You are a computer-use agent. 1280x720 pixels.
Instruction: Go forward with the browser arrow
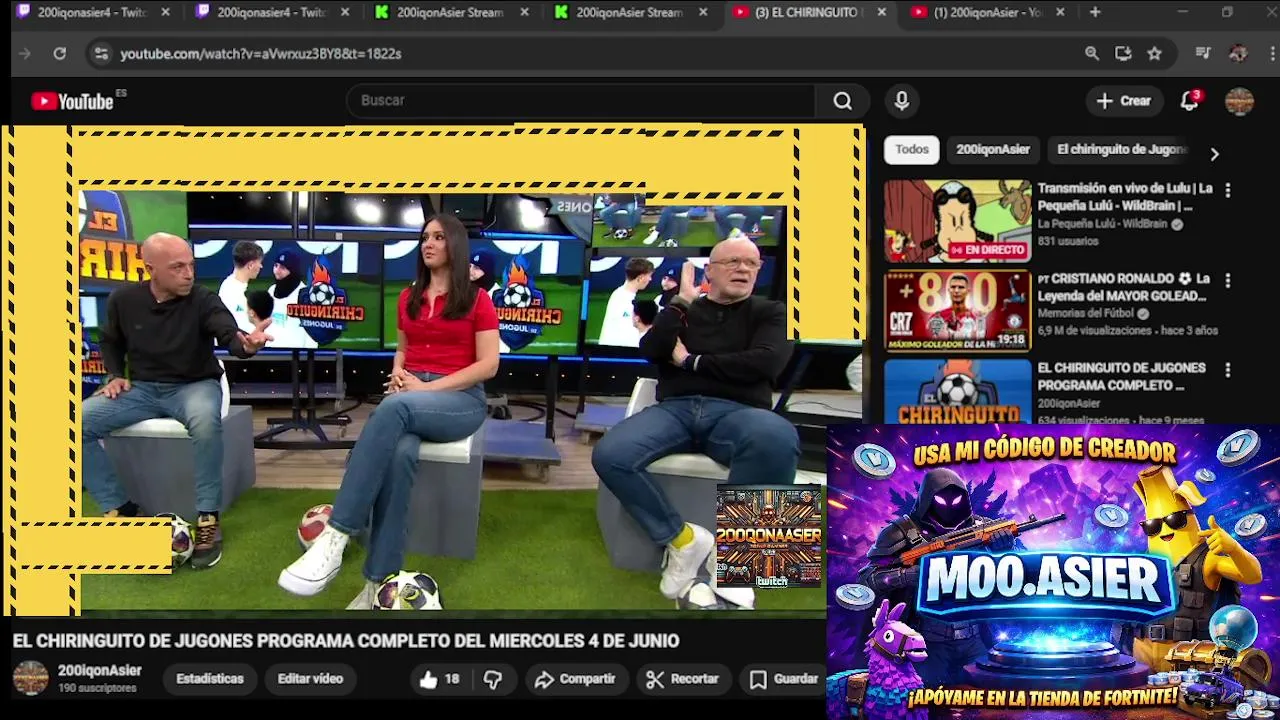(x=25, y=54)
